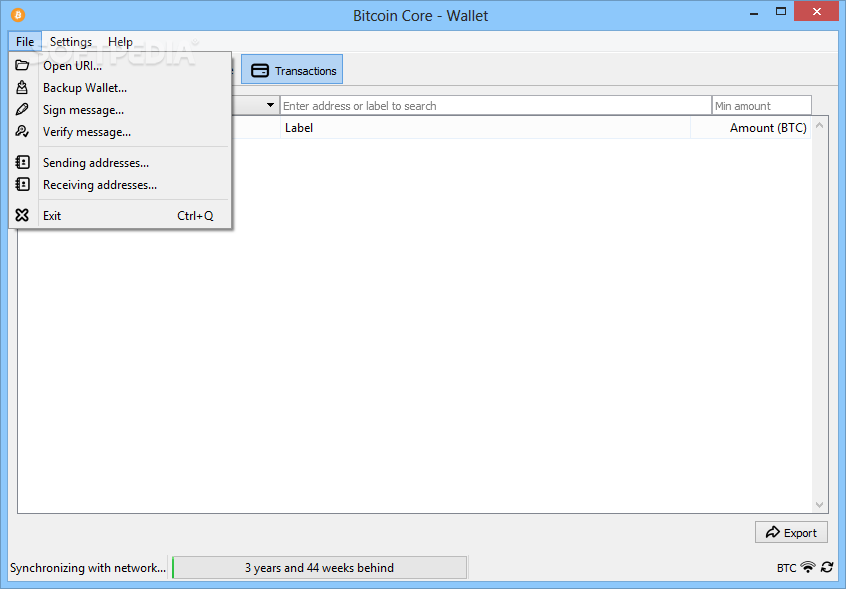Image resolution: width=846 pixels, height=589 pixels.
Task: Click Synchronizing with network... status text
Action: tap(87, 567)
